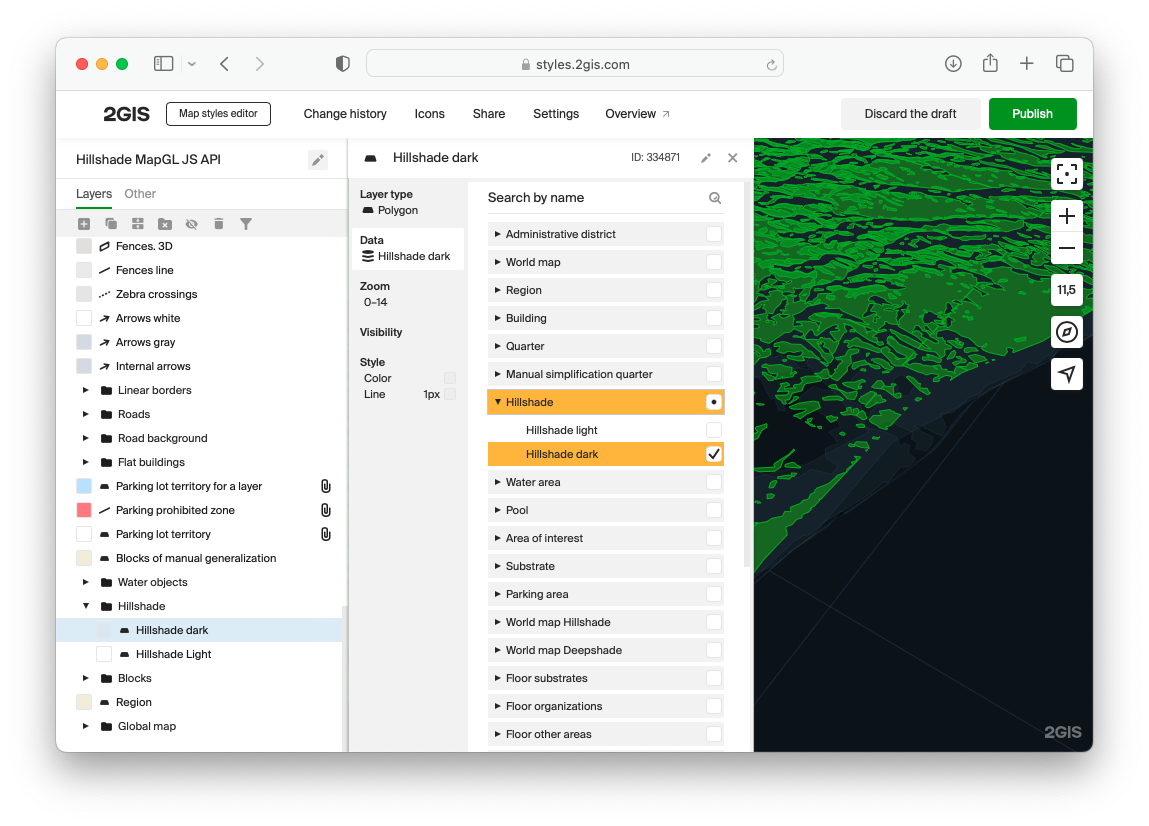Collapse the Hillshade group in the layers panel

coord(86,606)
